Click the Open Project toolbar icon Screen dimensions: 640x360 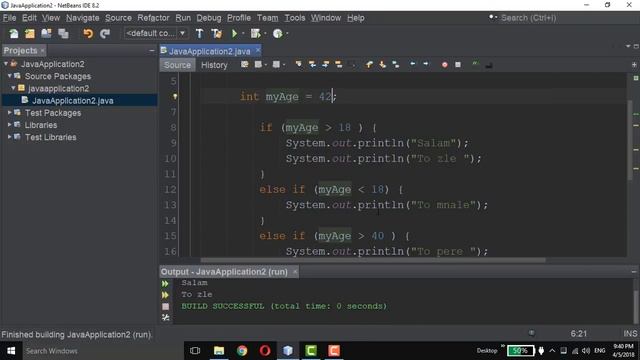coord(46,33)
